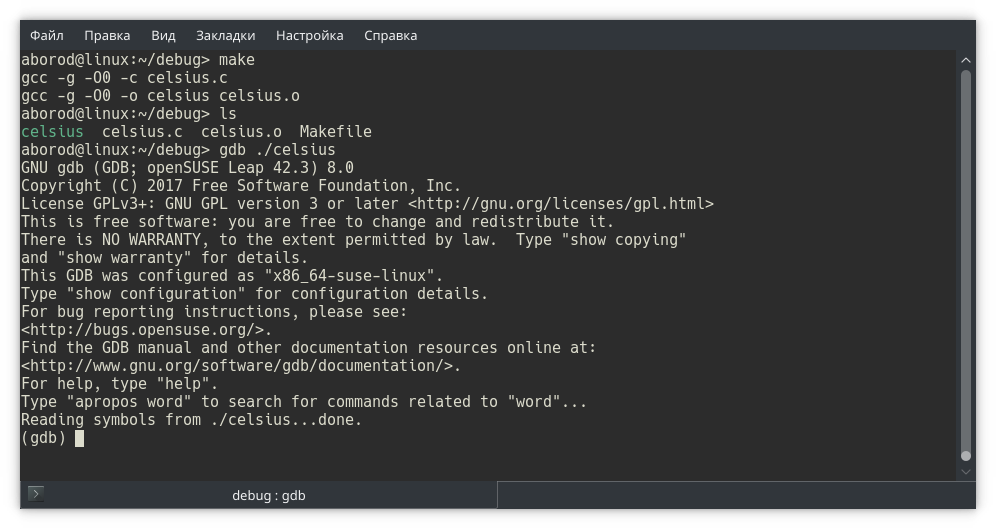The height and width of the screenshot is (529, 996).
Task: Click the bugs.opensuse.org URL
Action: pyautogui.click(x=145, y=330)
